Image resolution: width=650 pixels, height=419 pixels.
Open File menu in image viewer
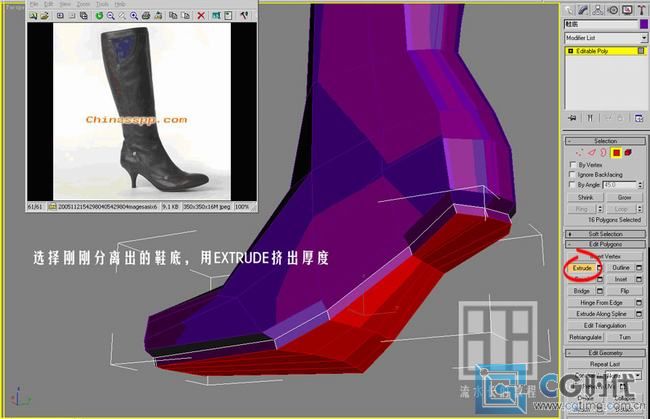click(x=34, y=4)
